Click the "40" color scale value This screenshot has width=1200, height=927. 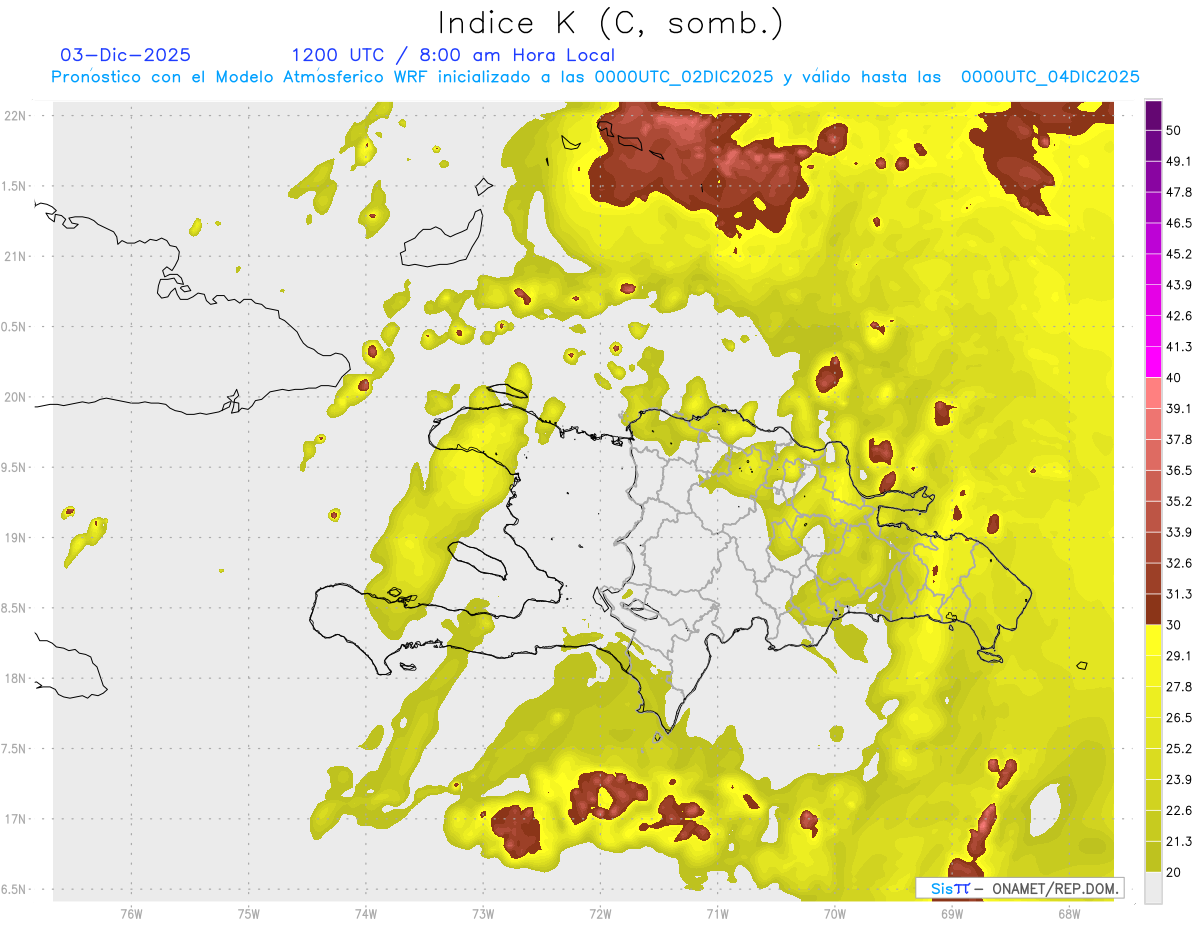1175,378
